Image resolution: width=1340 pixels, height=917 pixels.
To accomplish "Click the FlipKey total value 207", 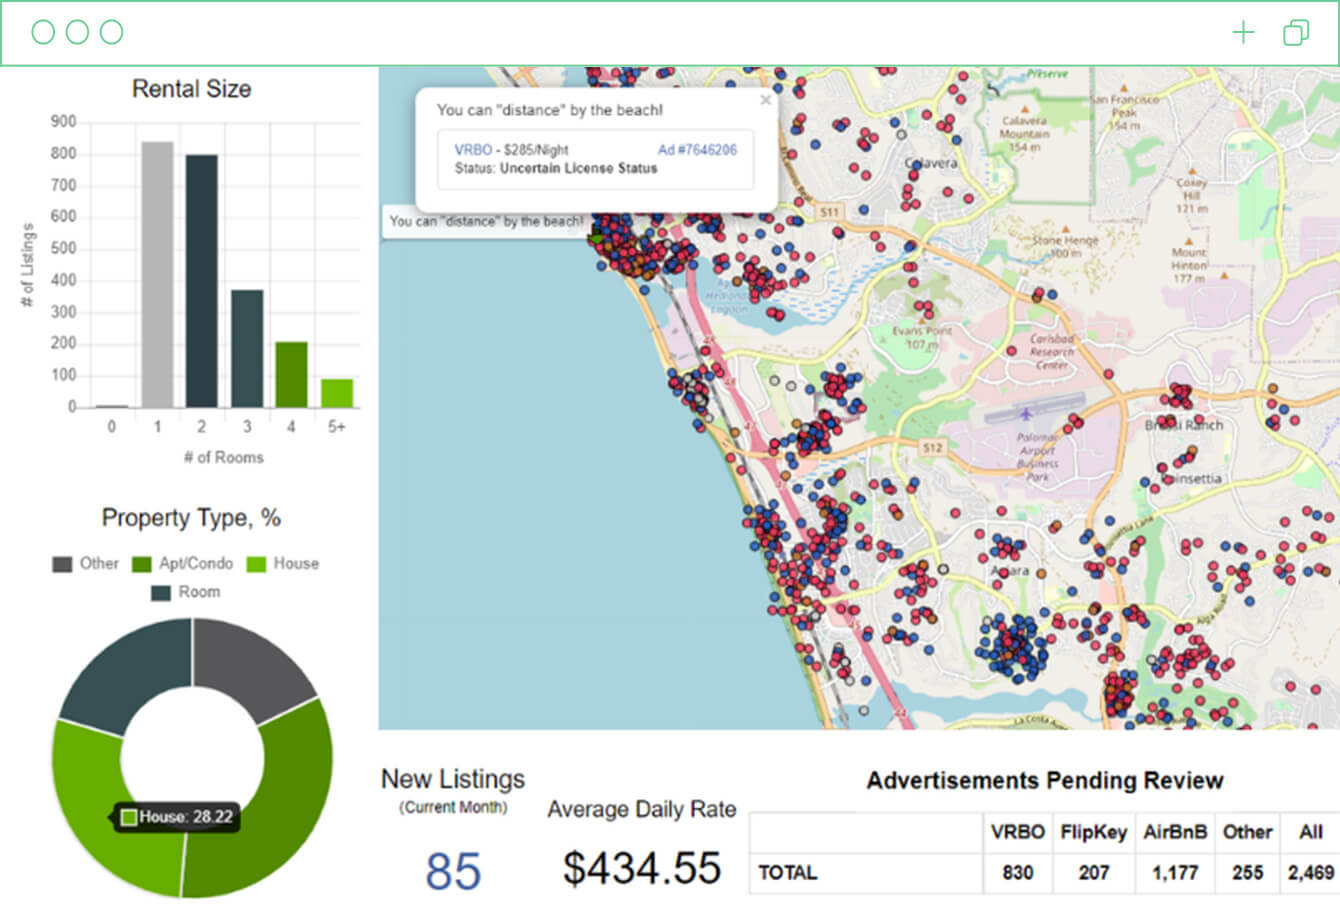I will (1093, 873).
